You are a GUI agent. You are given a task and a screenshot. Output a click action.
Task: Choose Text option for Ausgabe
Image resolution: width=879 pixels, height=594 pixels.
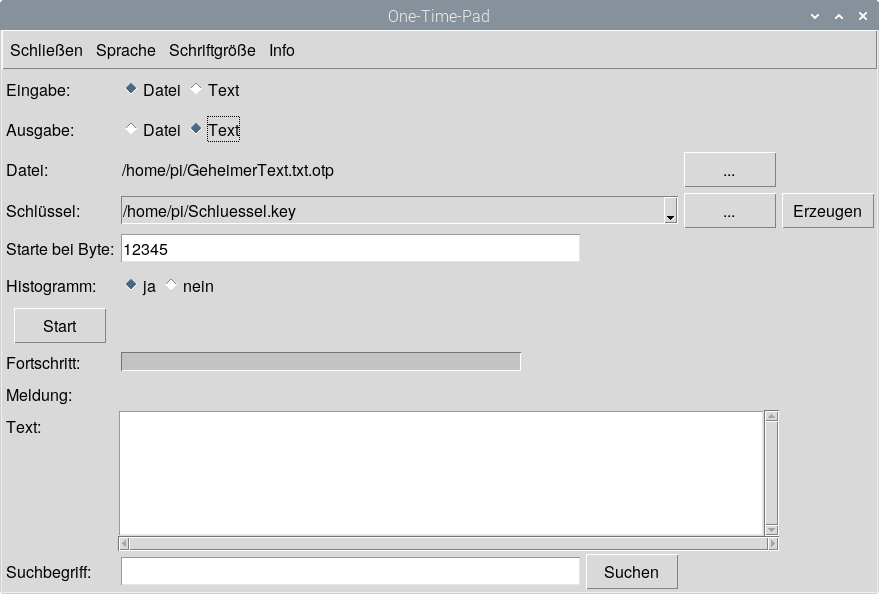[x=196, y=129]
